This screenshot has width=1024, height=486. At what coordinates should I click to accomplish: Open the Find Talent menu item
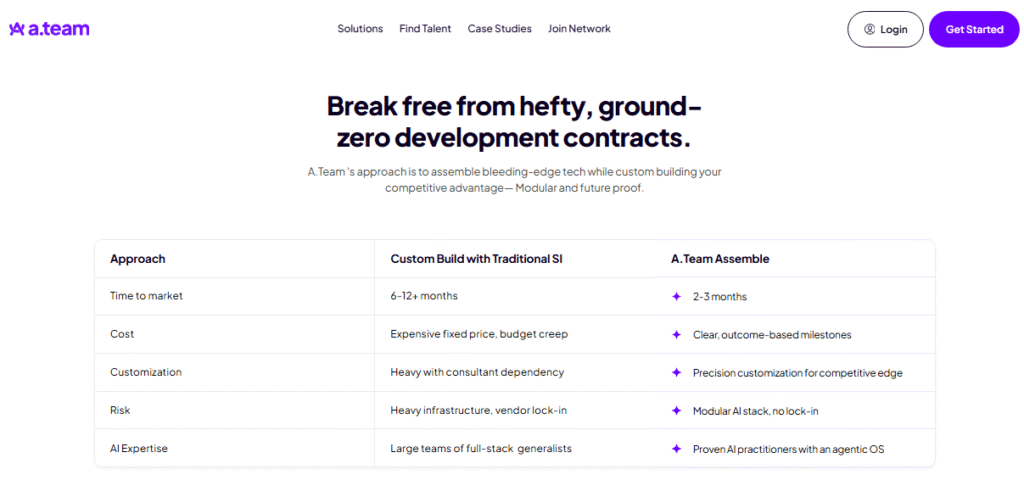click(x=425, y=29)
